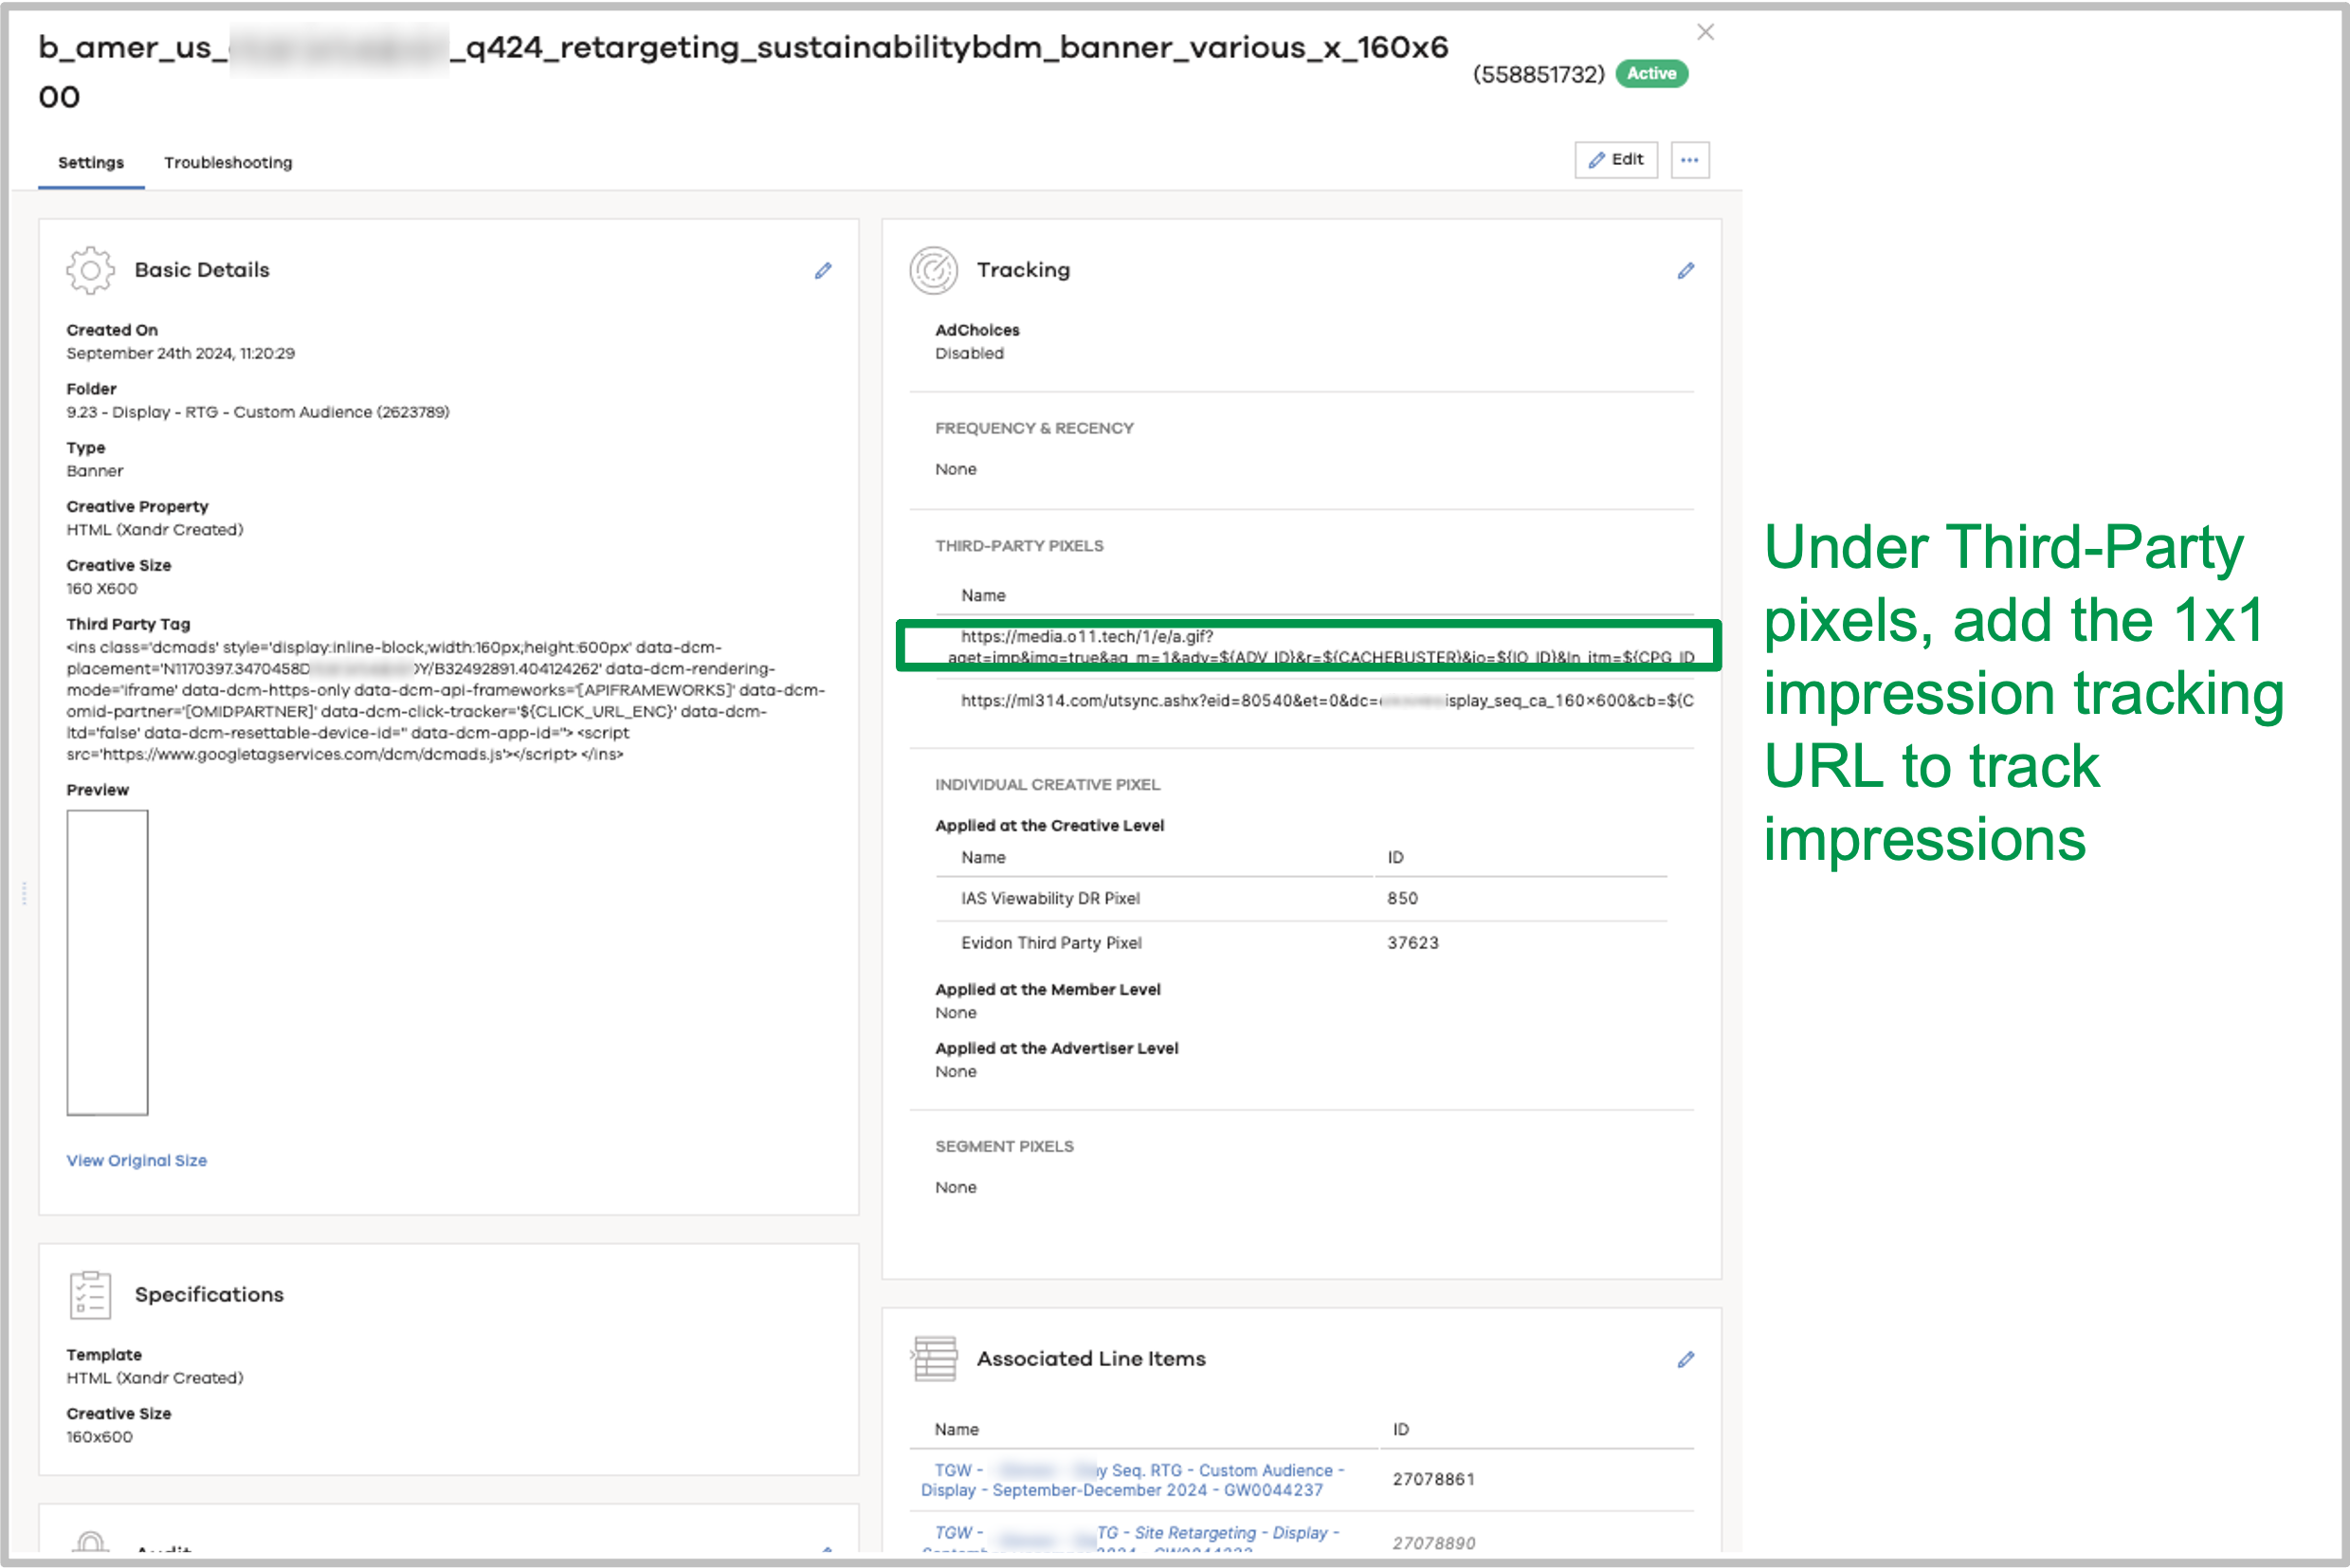The width and height of the screenshot is (2350, 1568).
Task: Switch to the Troubleshooting tab
Action: 228,162
